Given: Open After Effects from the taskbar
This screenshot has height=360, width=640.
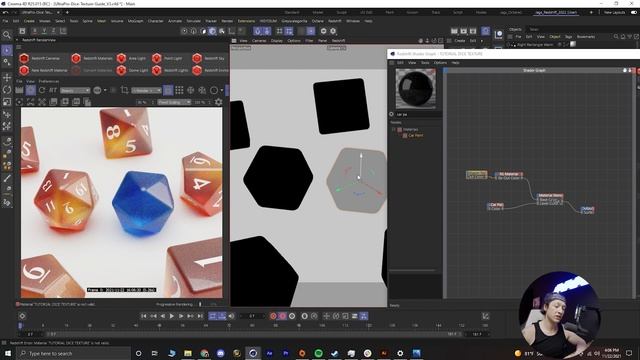Looking at the screenshot, I should tap(269, 353).
